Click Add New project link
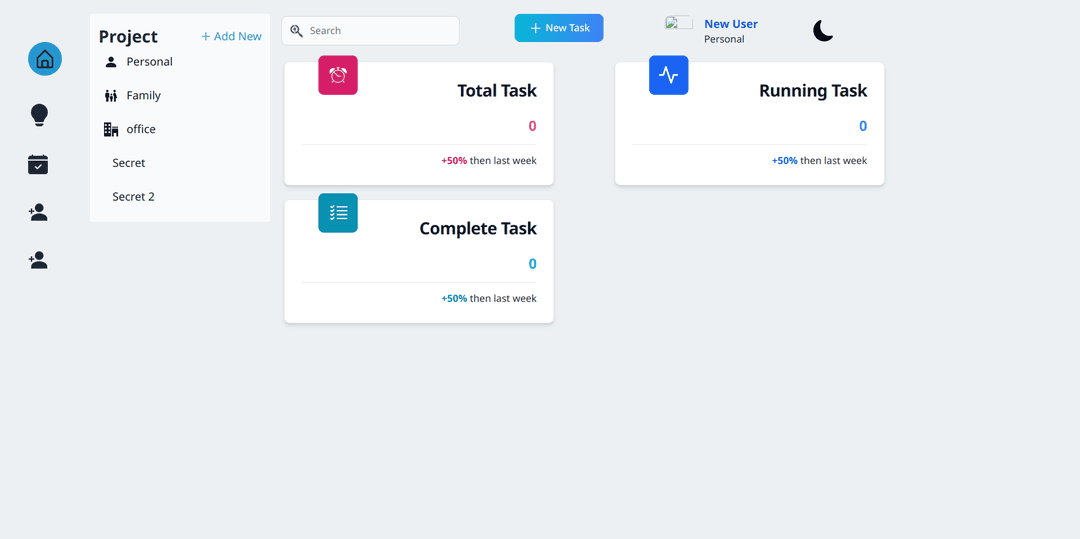This screenshot has width=1080, height=539. pos(231,37)
